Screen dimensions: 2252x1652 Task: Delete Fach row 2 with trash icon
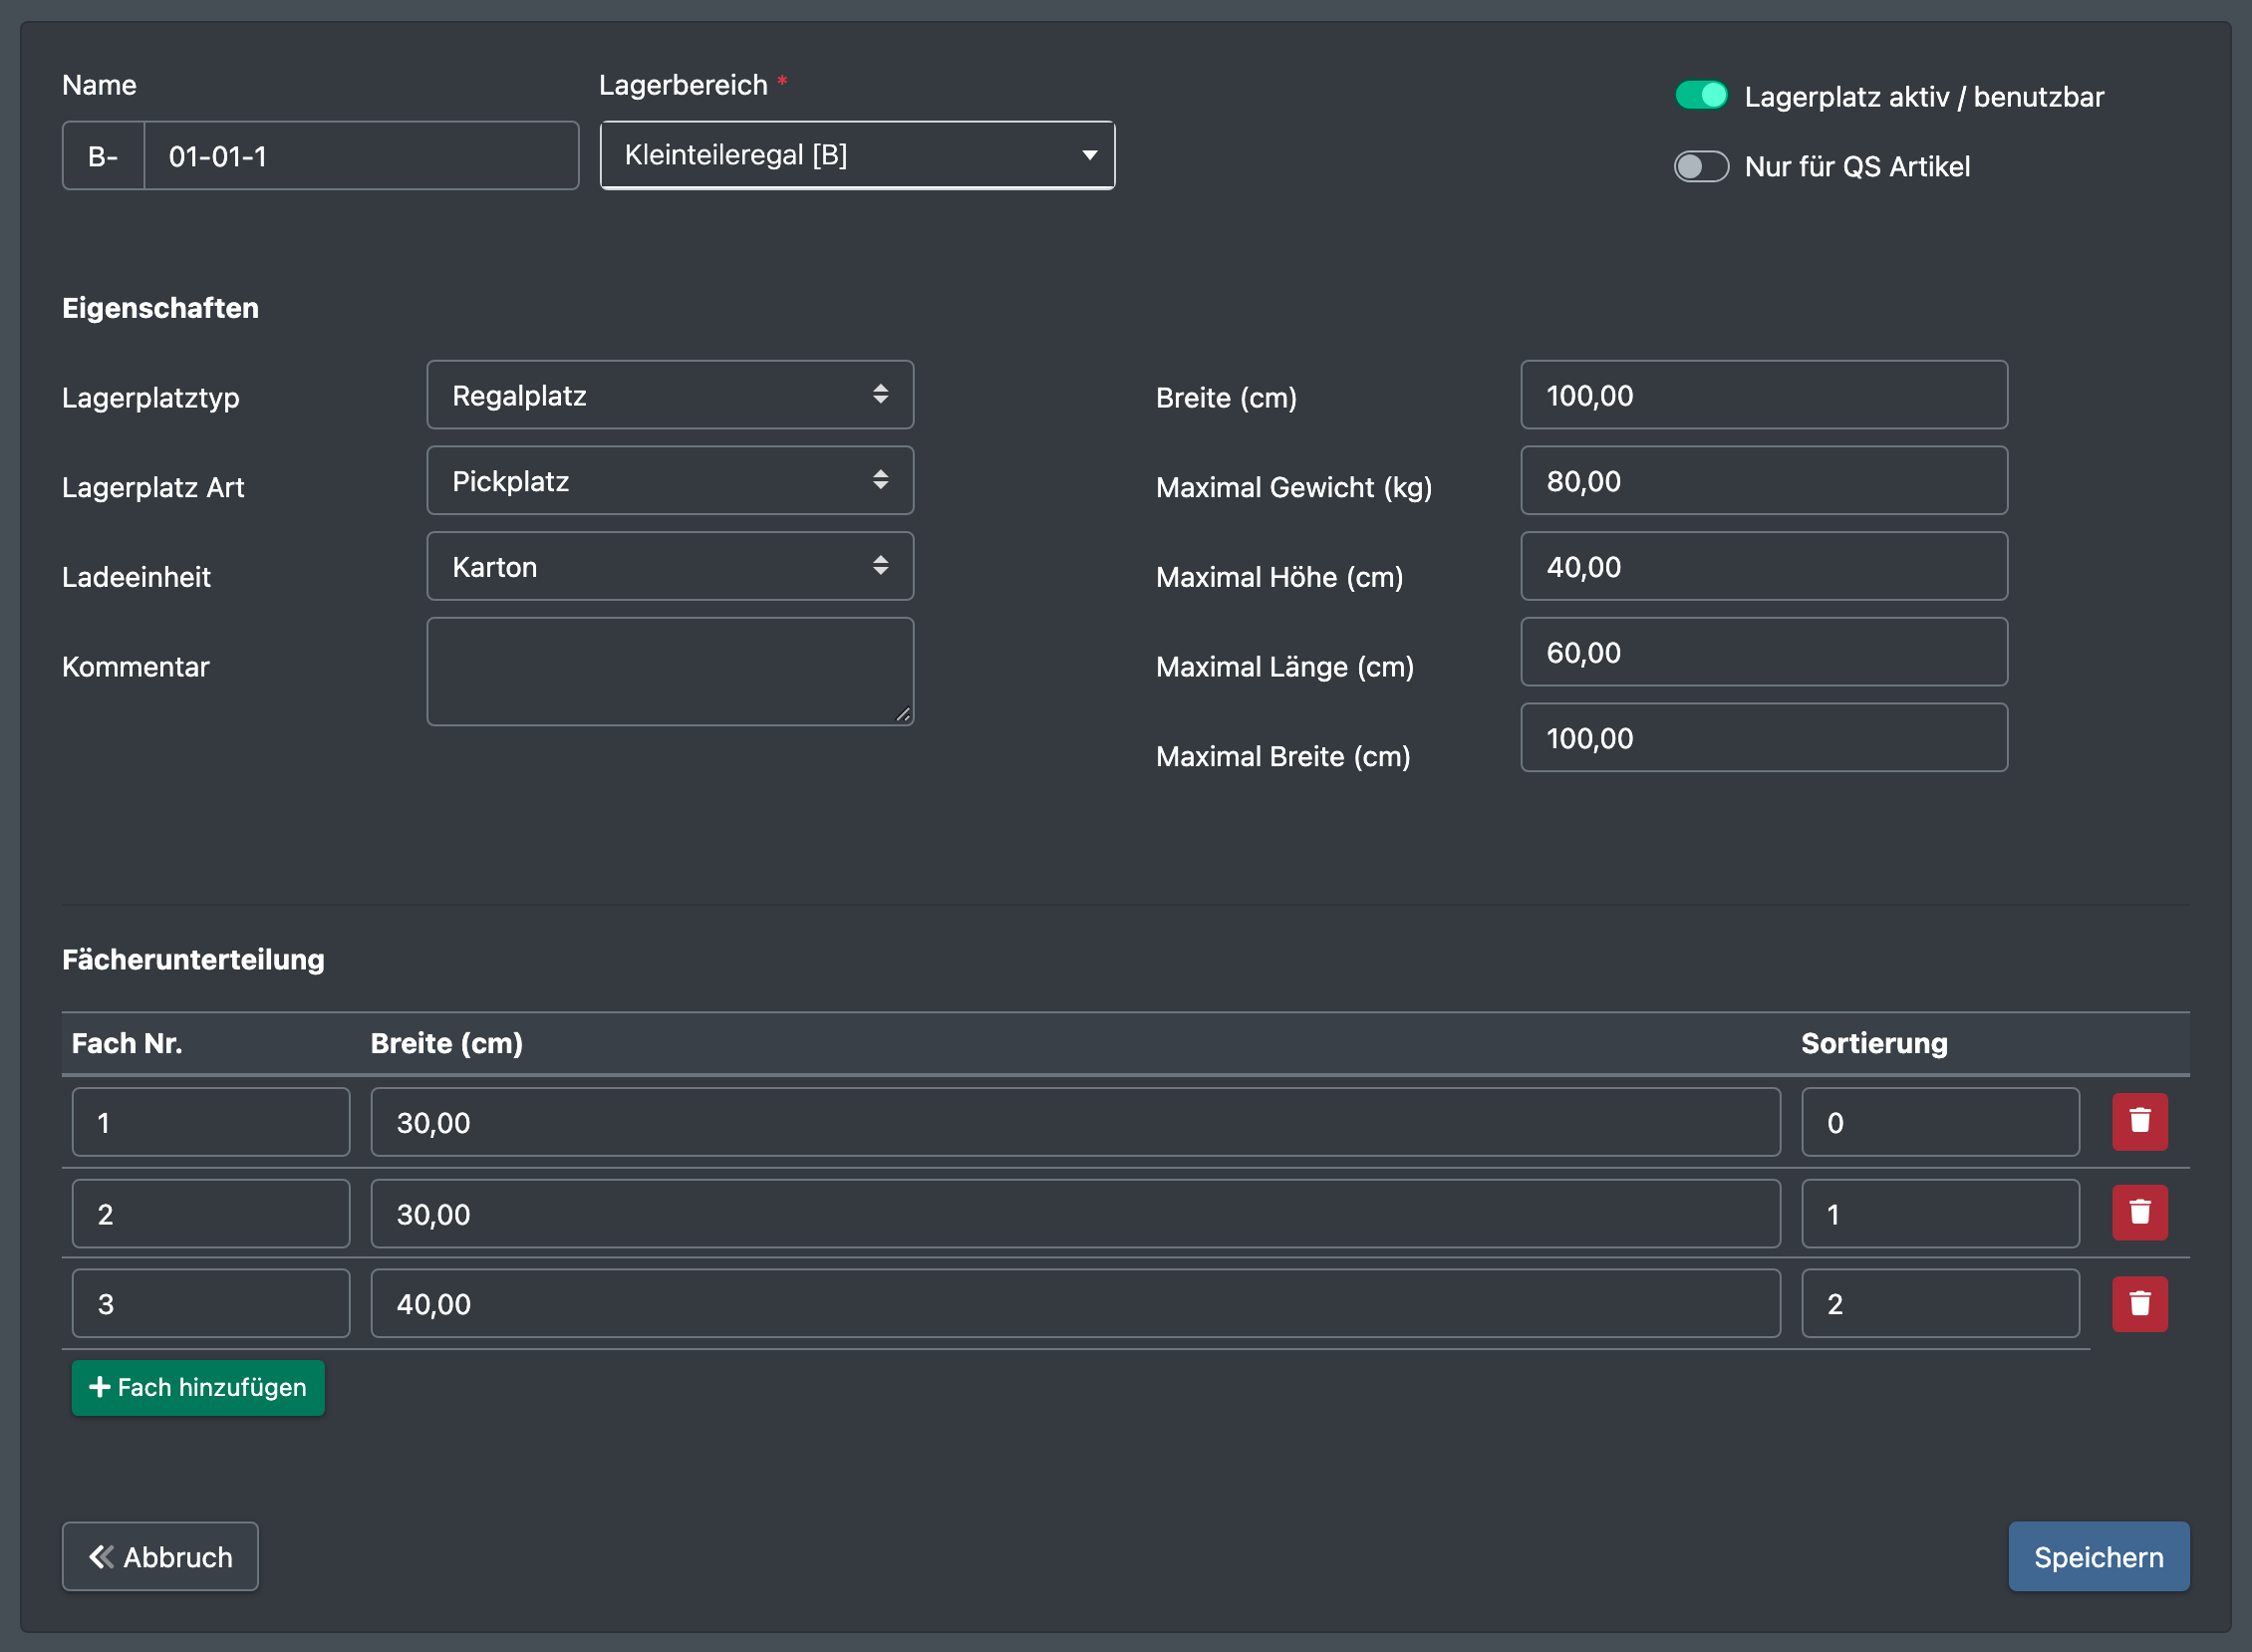(2139, 1213)
